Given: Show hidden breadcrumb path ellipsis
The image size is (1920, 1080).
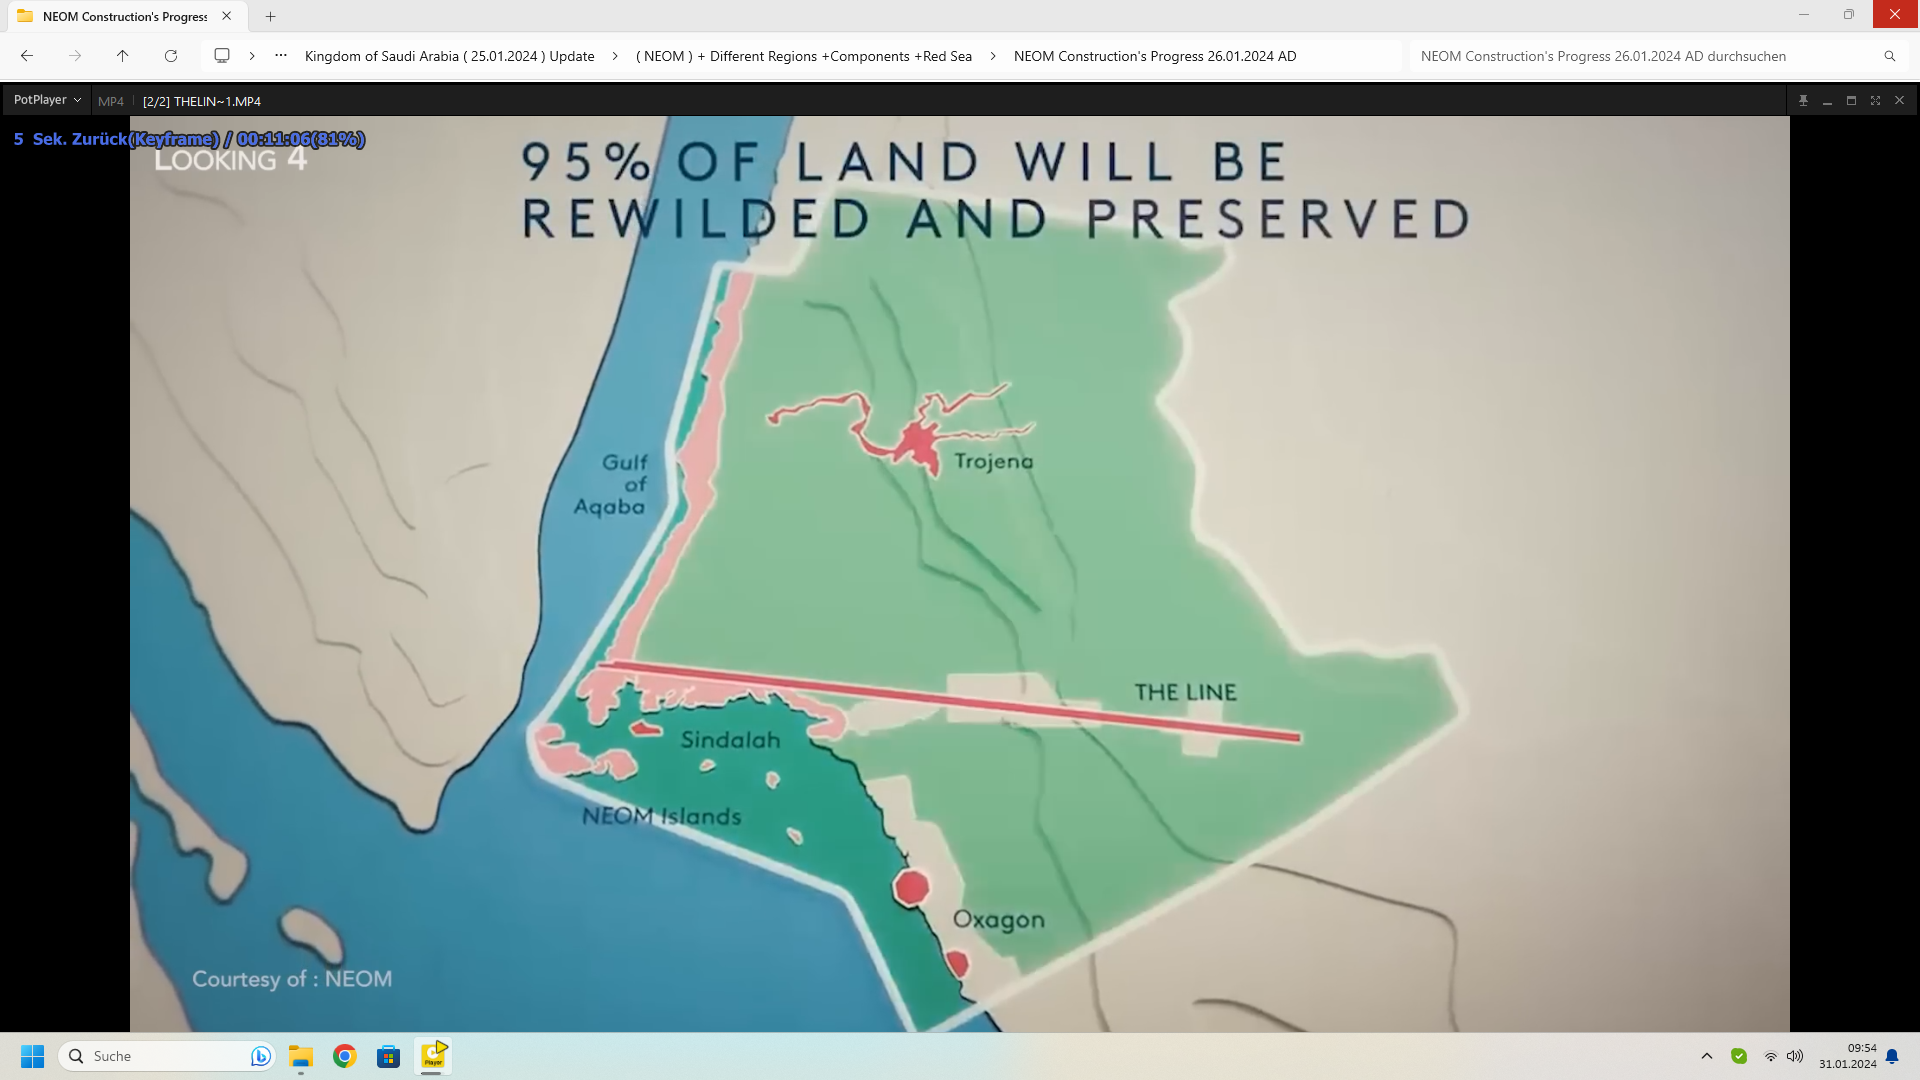Looking at the screenshot, I should click(281, 56).
